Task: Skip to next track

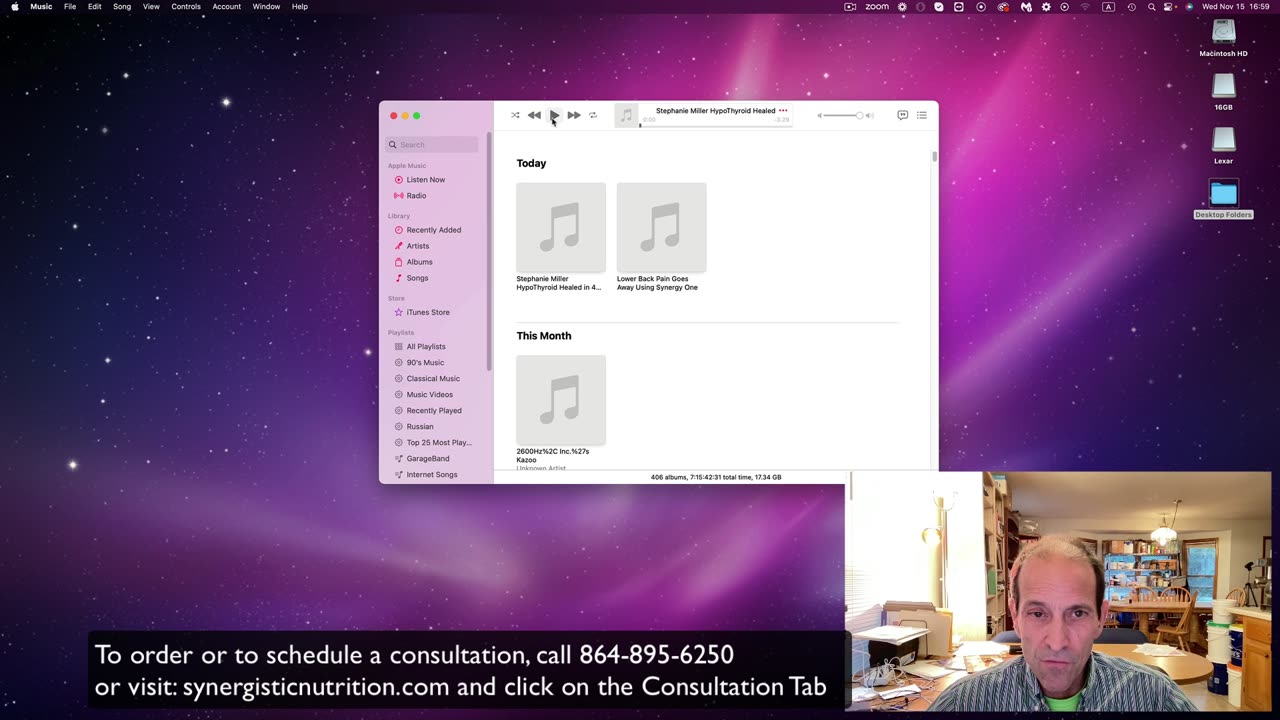Action: point(573,115)
